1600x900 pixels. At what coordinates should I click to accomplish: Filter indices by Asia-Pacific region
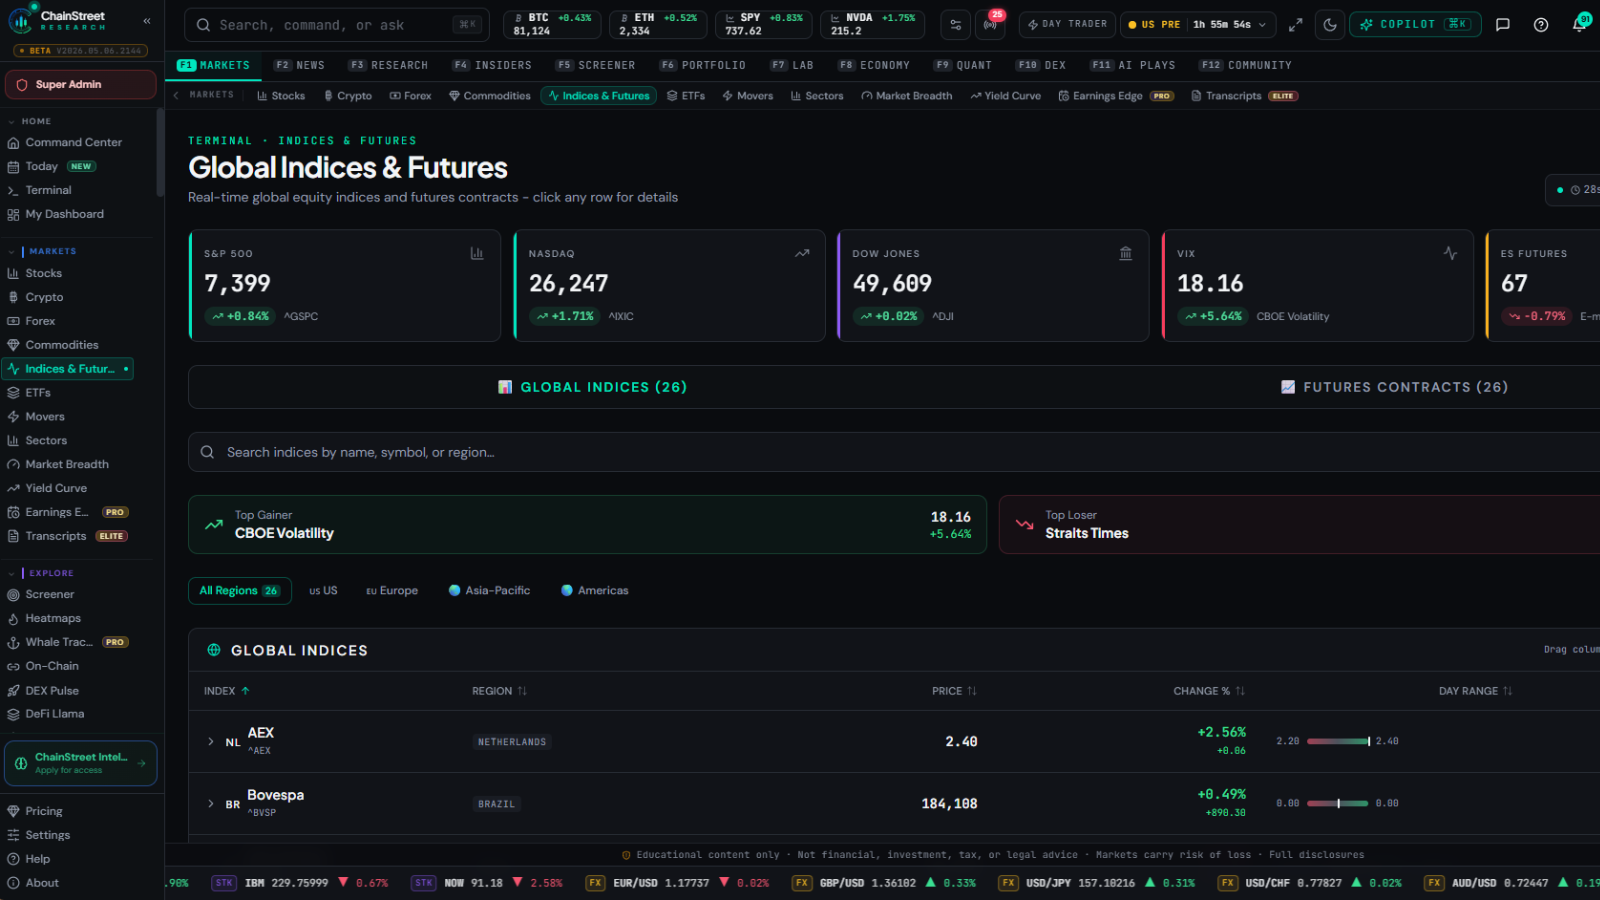click(x=489, y=591)
